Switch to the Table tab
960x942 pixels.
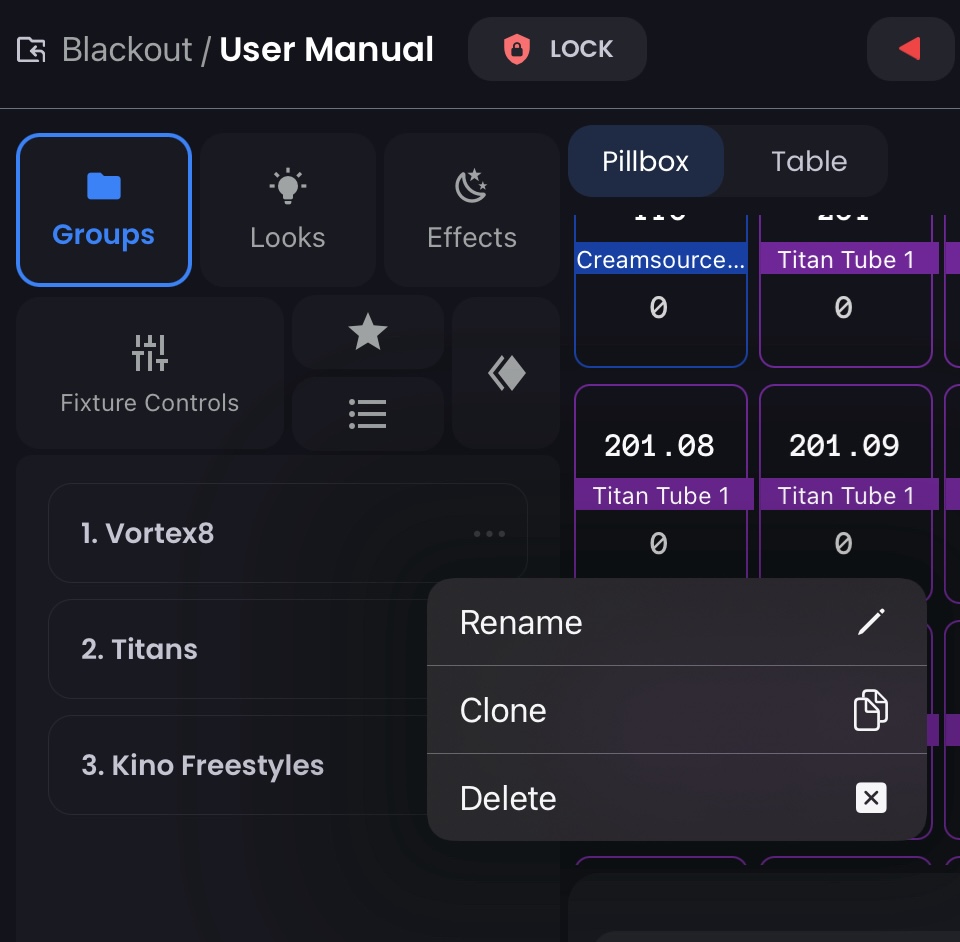click(809, 160)
